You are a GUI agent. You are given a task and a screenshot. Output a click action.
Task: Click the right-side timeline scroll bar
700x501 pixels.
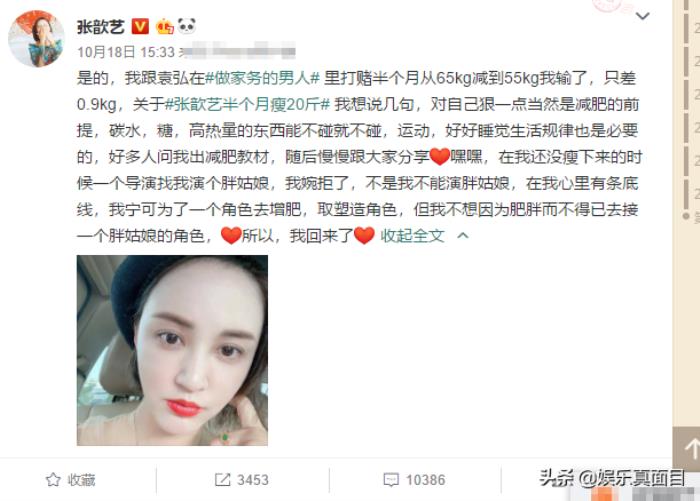(x=686, y=107)
